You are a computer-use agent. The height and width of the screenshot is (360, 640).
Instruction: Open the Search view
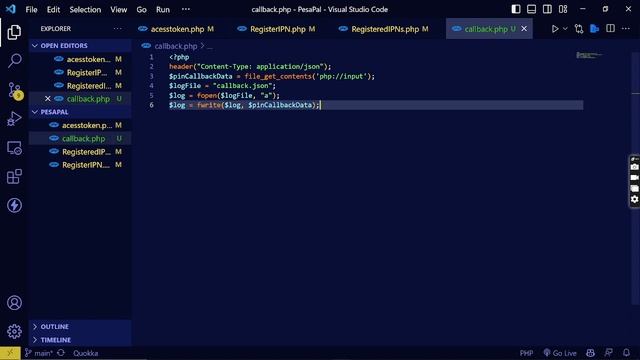pyautogui.click(x=14, y=61)
